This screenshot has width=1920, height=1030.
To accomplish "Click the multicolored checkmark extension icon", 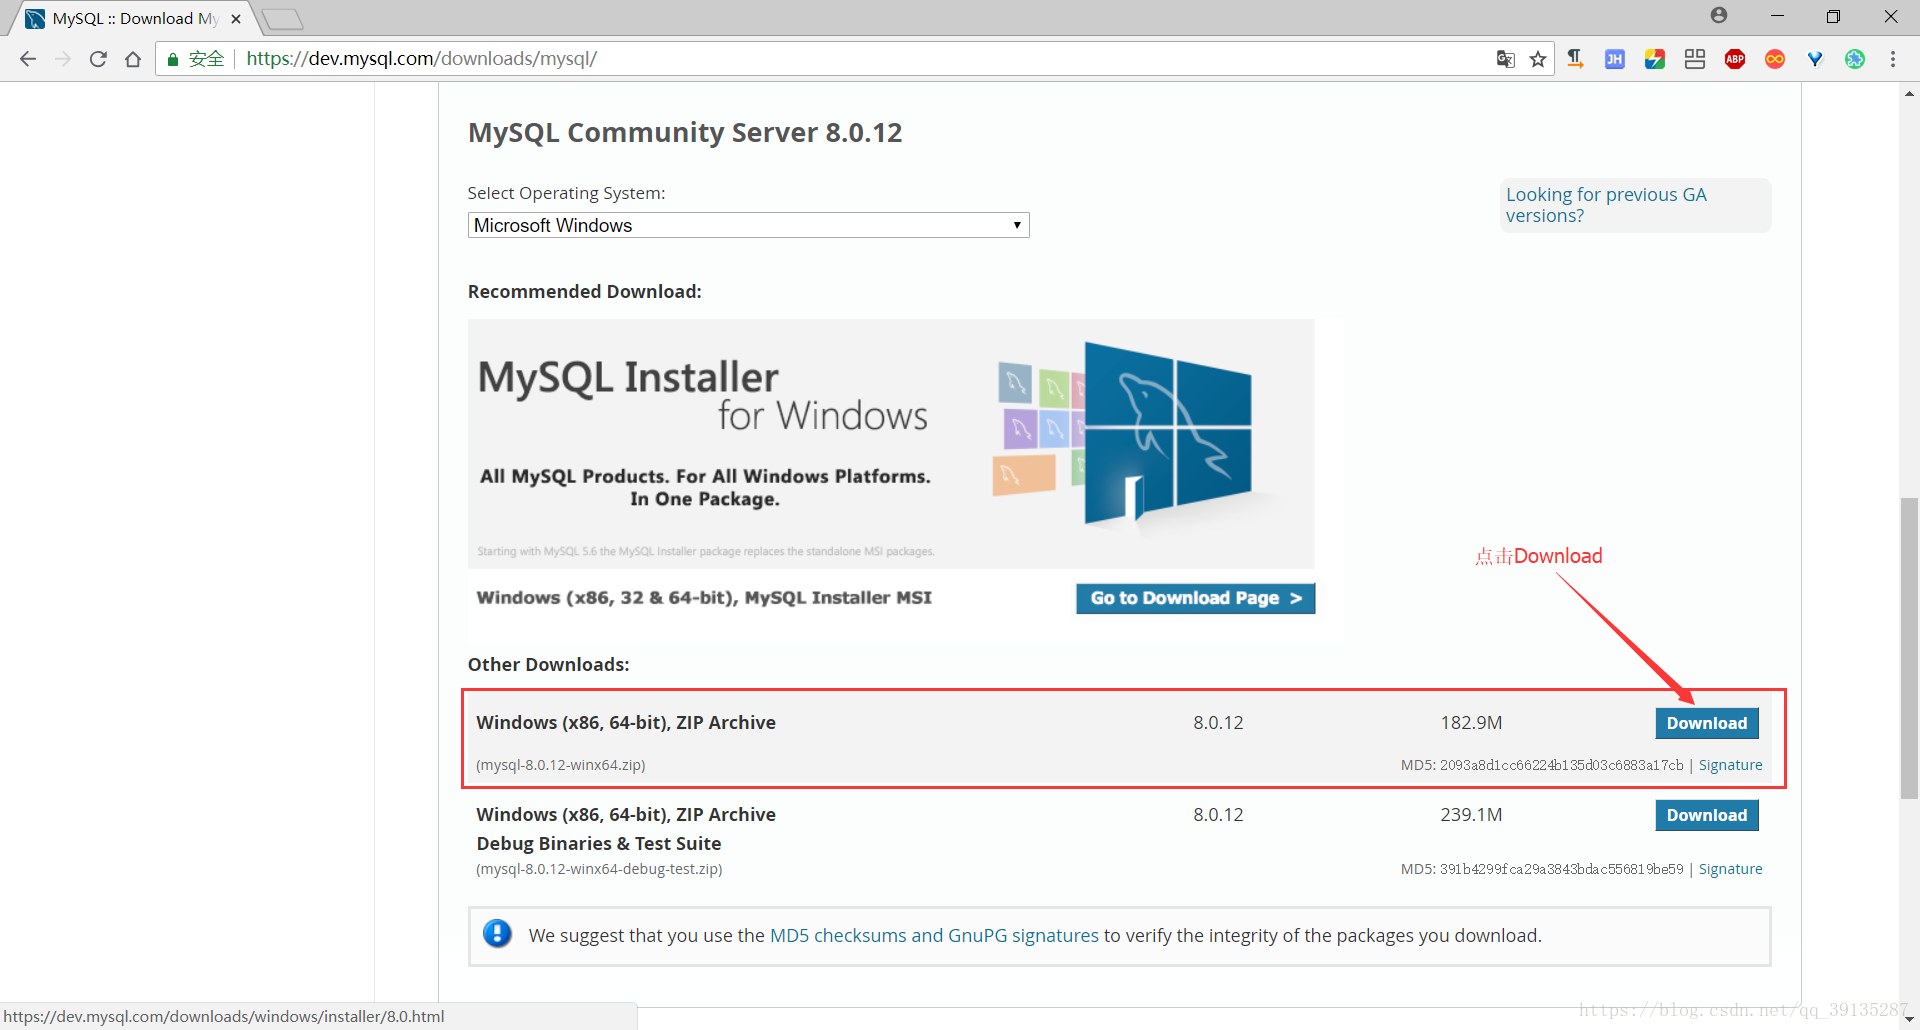I will click(1655, 59).
